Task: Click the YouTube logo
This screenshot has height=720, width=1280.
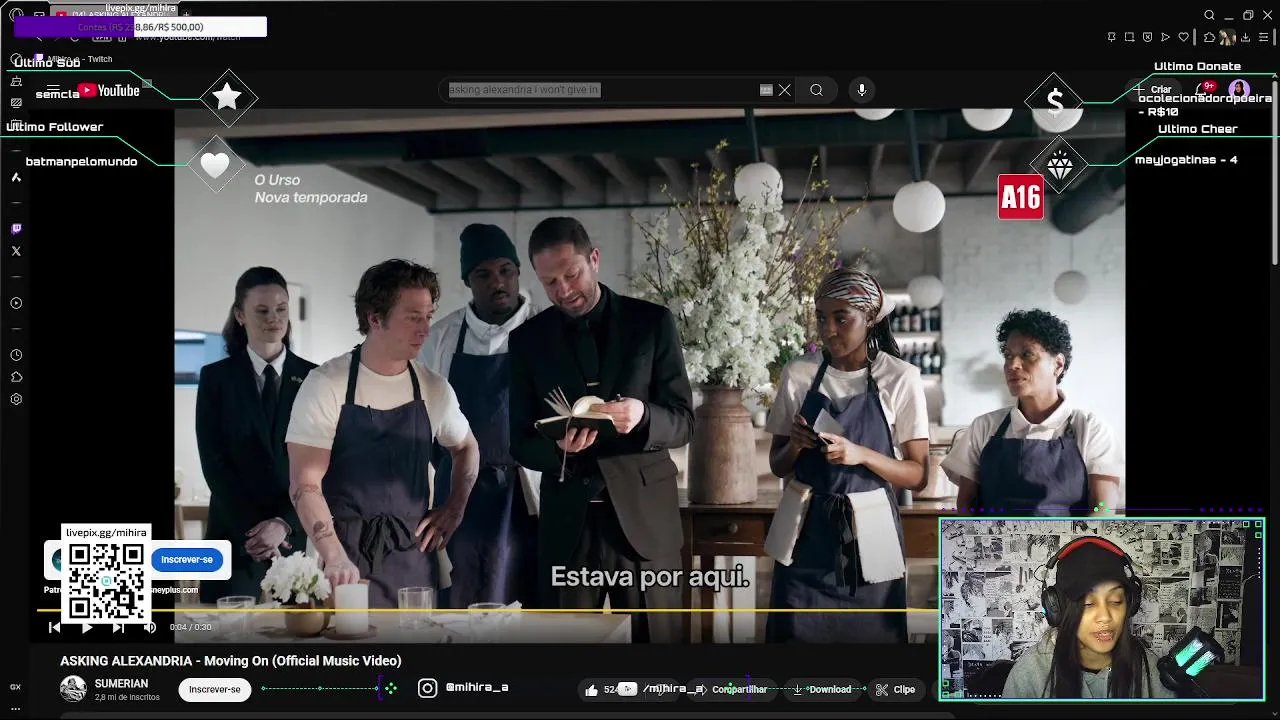Action: pyautogui.click(x=108, y=91)
